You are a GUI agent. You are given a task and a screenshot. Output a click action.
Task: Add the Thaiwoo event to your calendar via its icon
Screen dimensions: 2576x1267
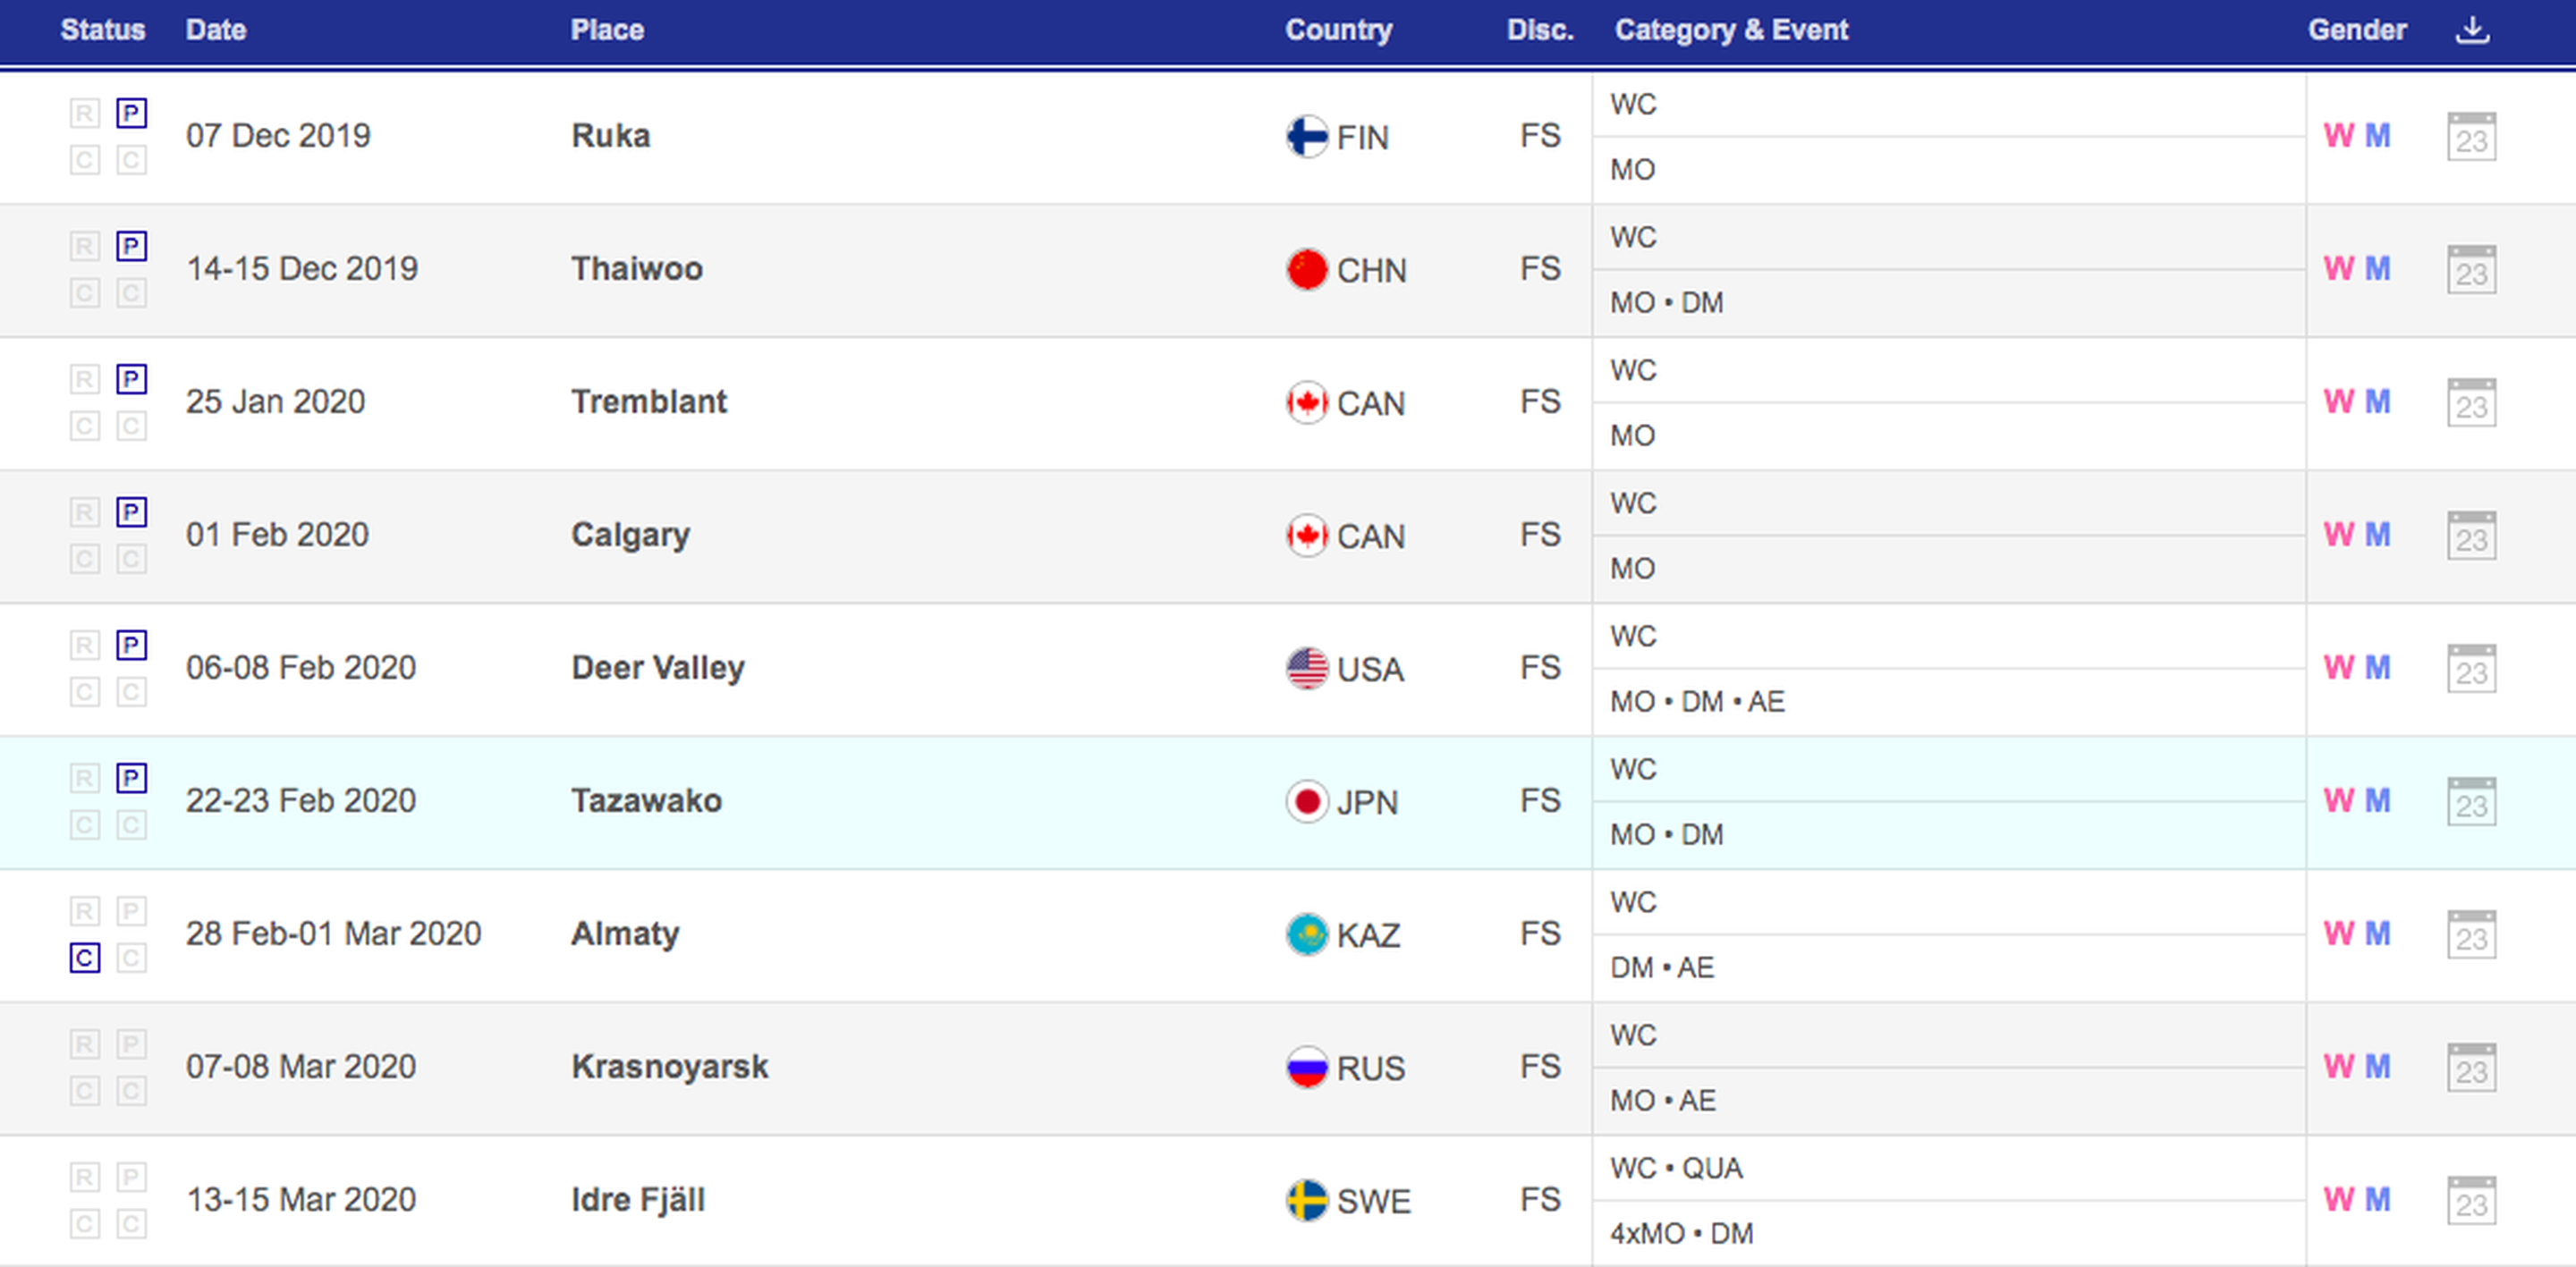(2471, 270)
